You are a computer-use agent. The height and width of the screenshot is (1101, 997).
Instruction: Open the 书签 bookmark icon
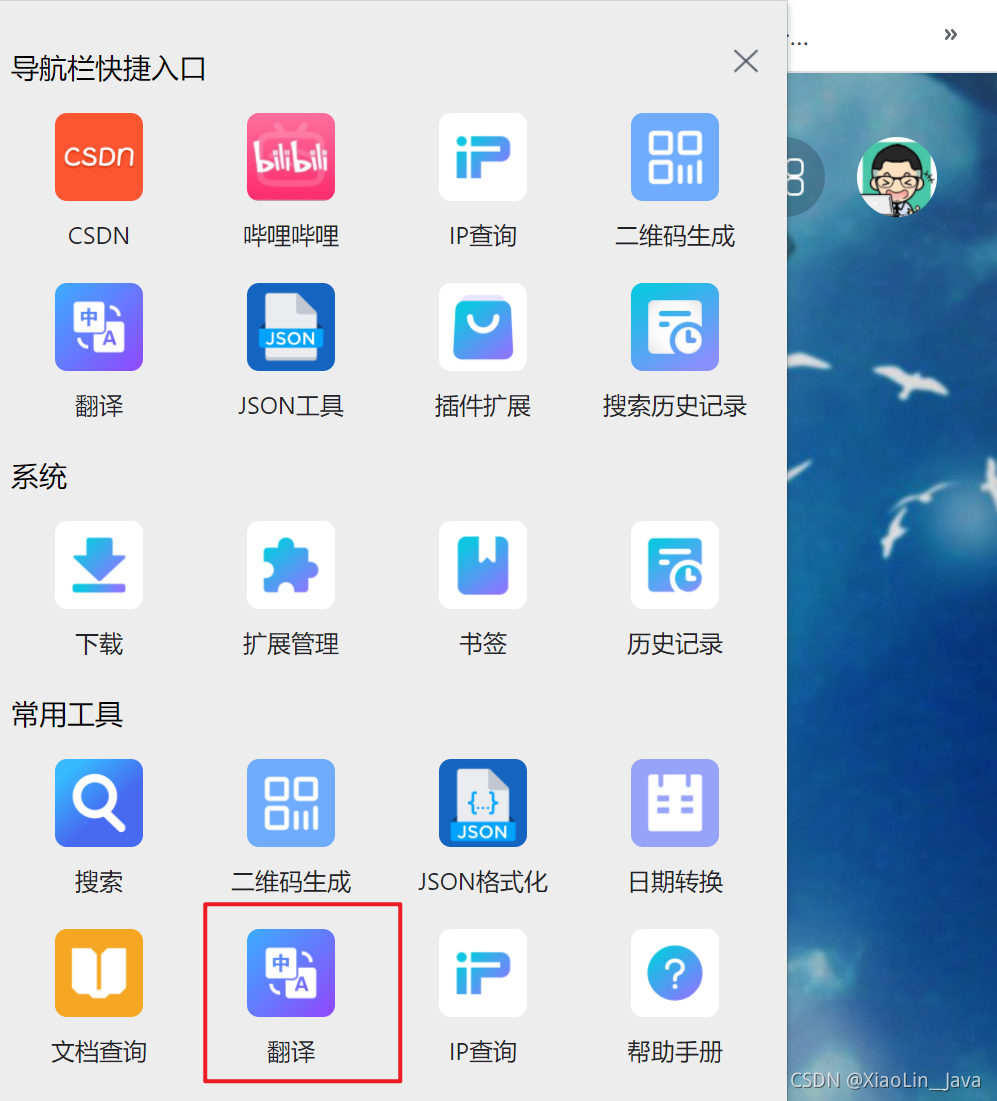(483, 565)
